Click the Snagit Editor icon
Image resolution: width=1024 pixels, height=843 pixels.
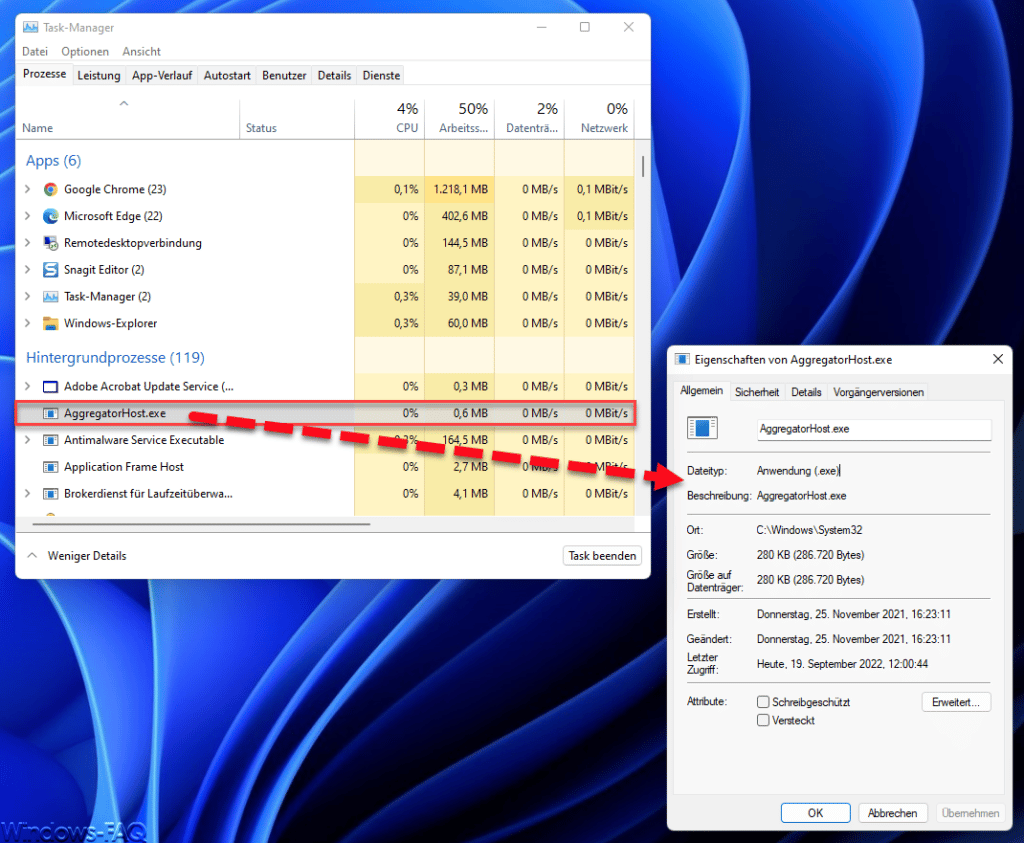50,270
